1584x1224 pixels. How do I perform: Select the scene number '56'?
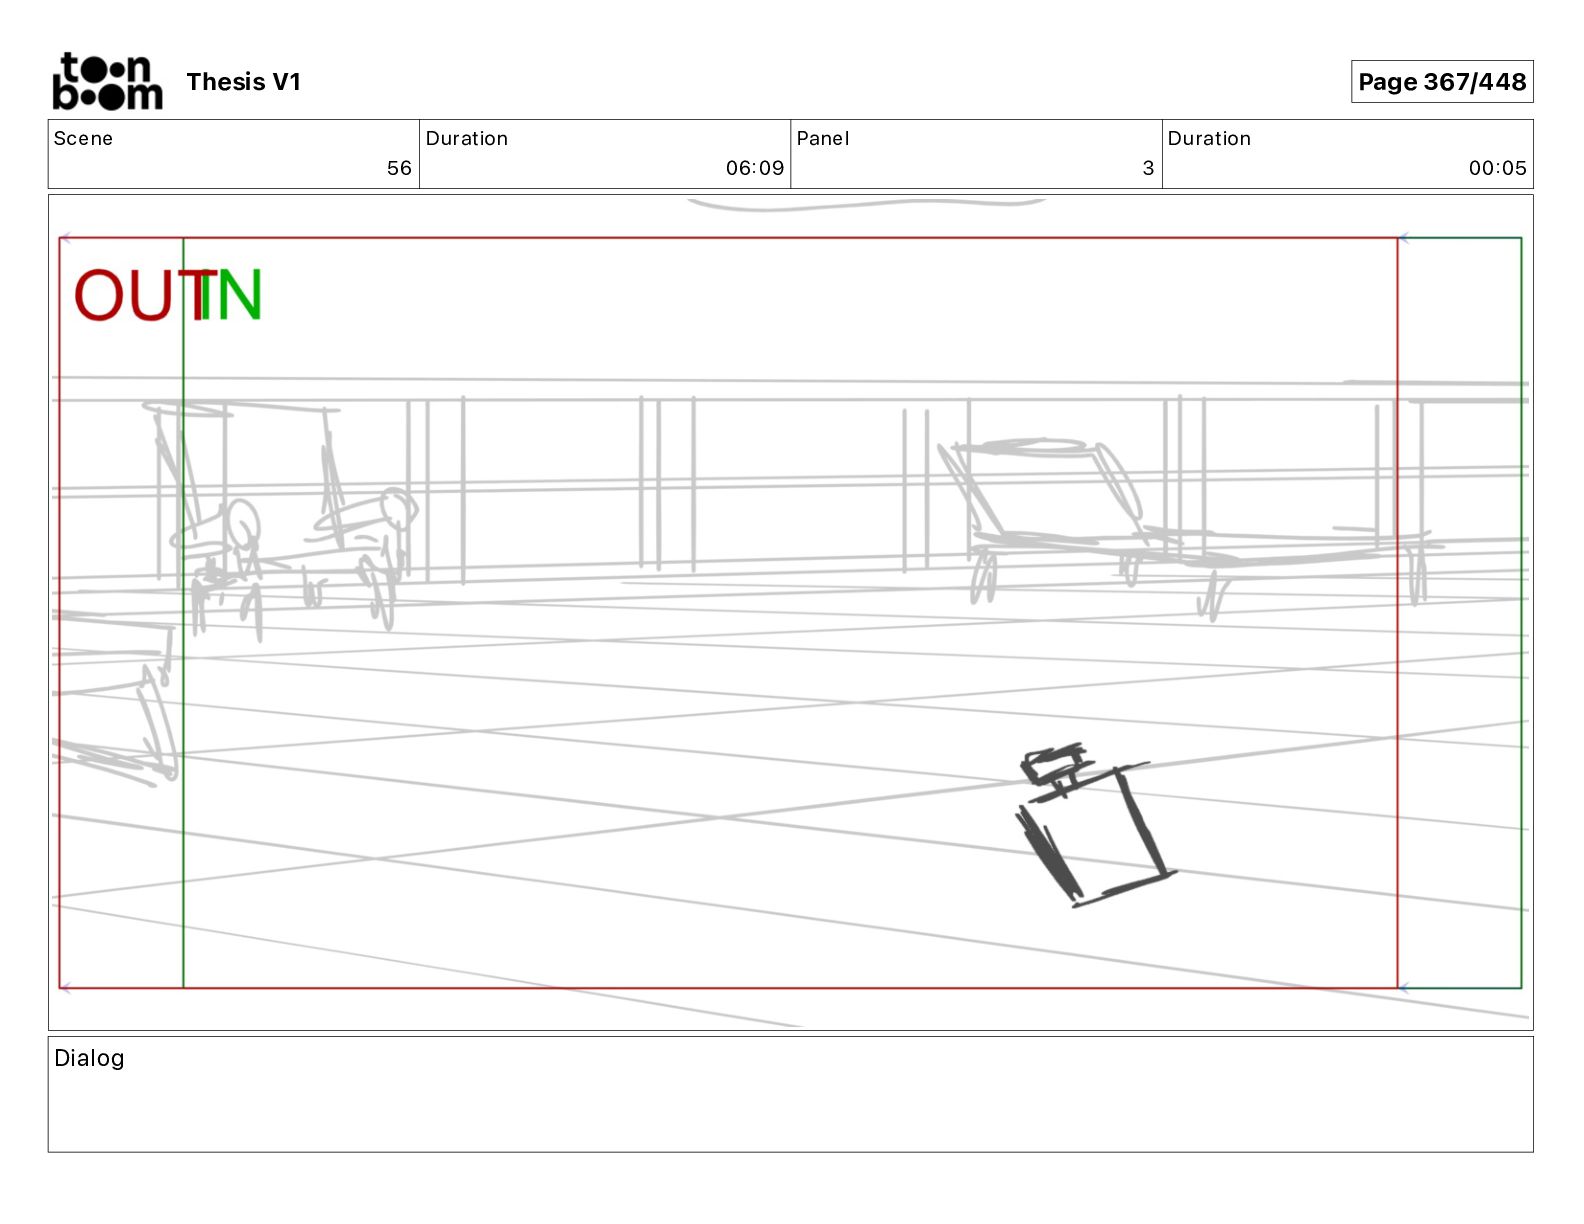tap(399, 168)
